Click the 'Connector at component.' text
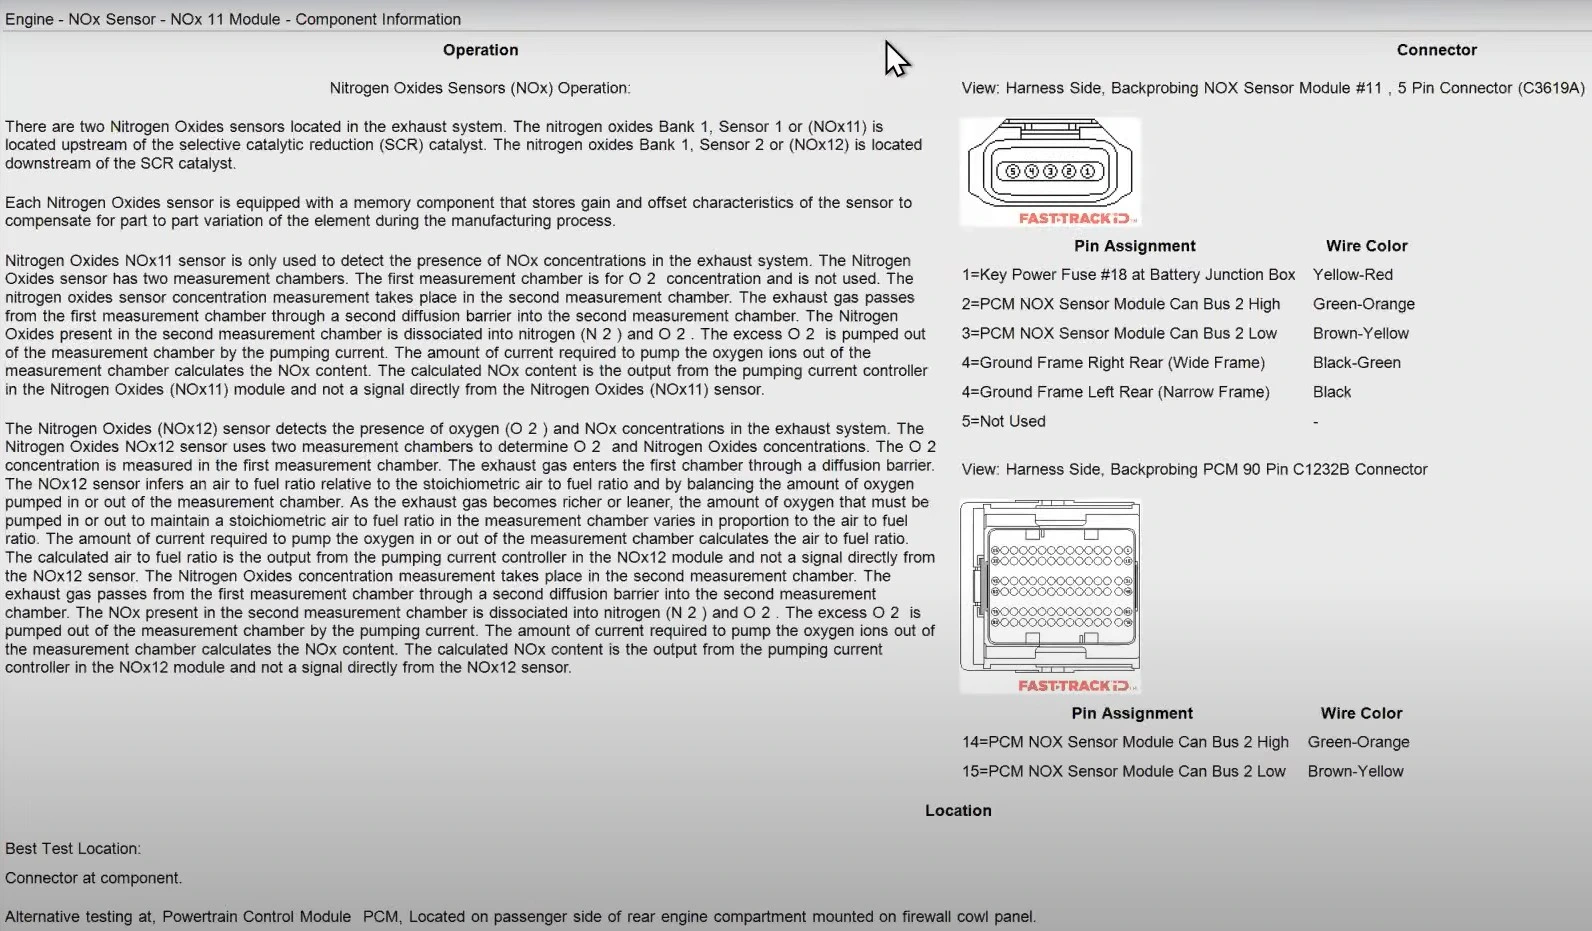 [93, 878]
